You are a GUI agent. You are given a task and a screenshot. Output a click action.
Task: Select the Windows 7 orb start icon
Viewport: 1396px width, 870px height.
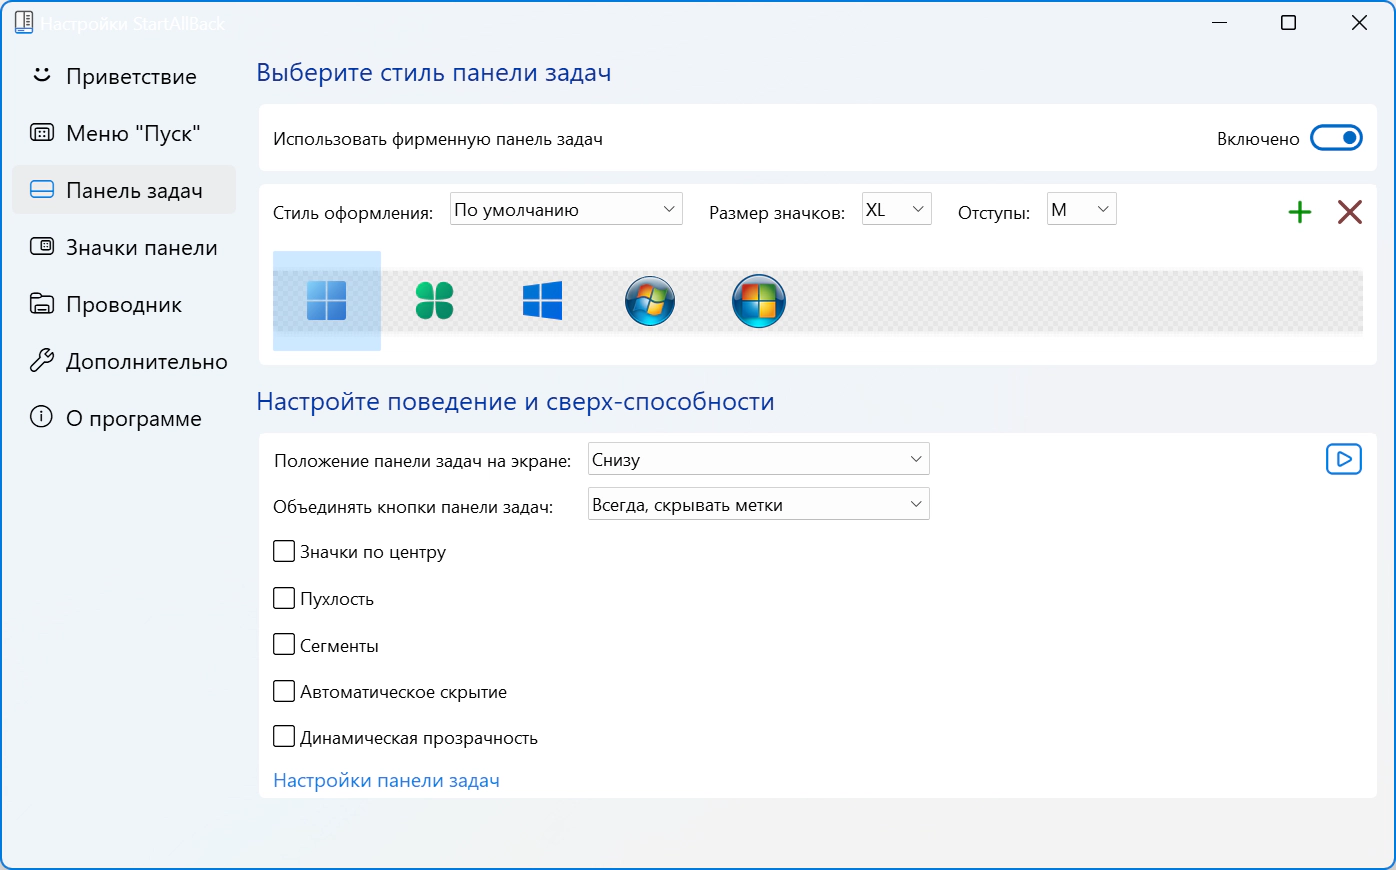tap(650, 301)
